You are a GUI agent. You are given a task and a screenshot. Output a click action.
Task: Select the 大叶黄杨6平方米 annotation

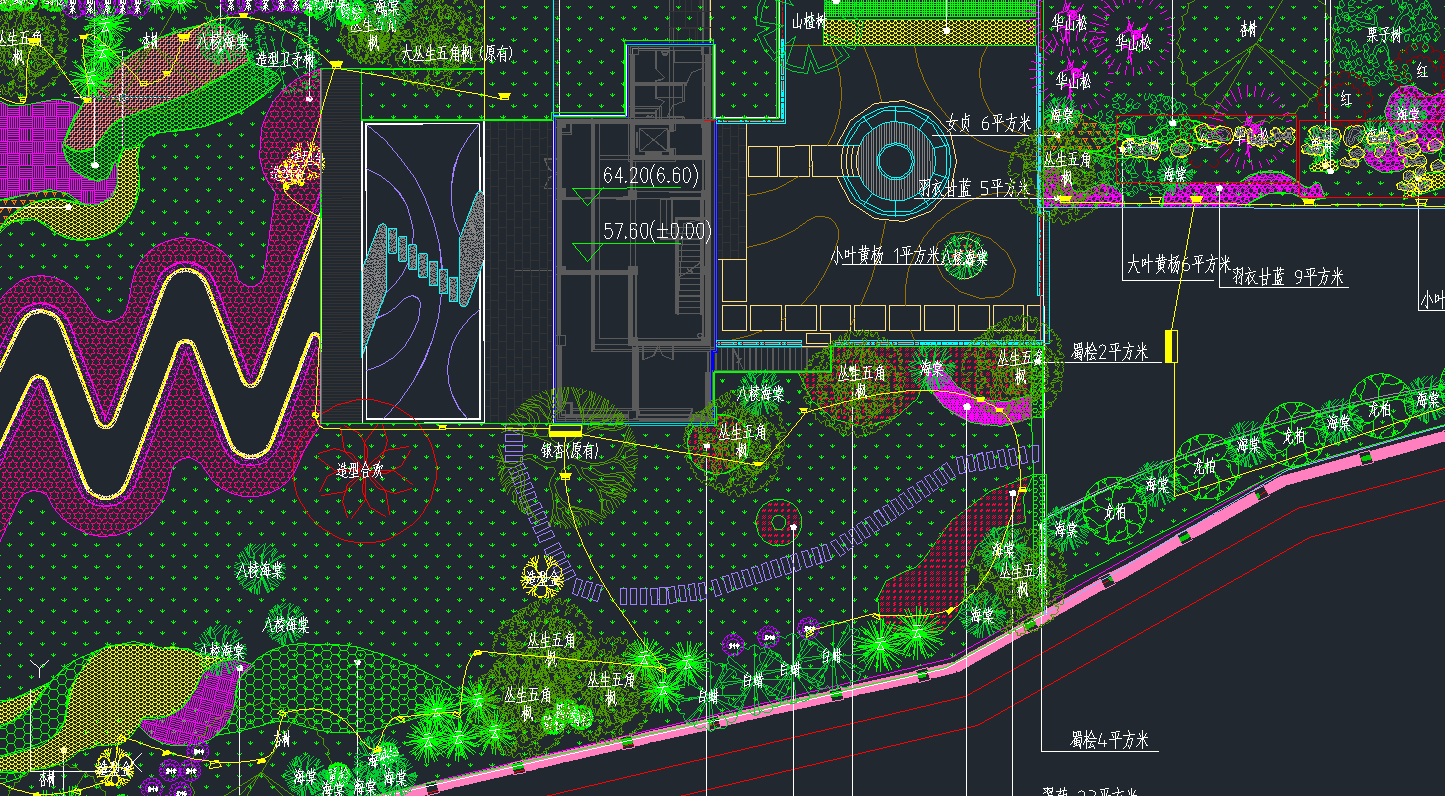pos(1179,265)
